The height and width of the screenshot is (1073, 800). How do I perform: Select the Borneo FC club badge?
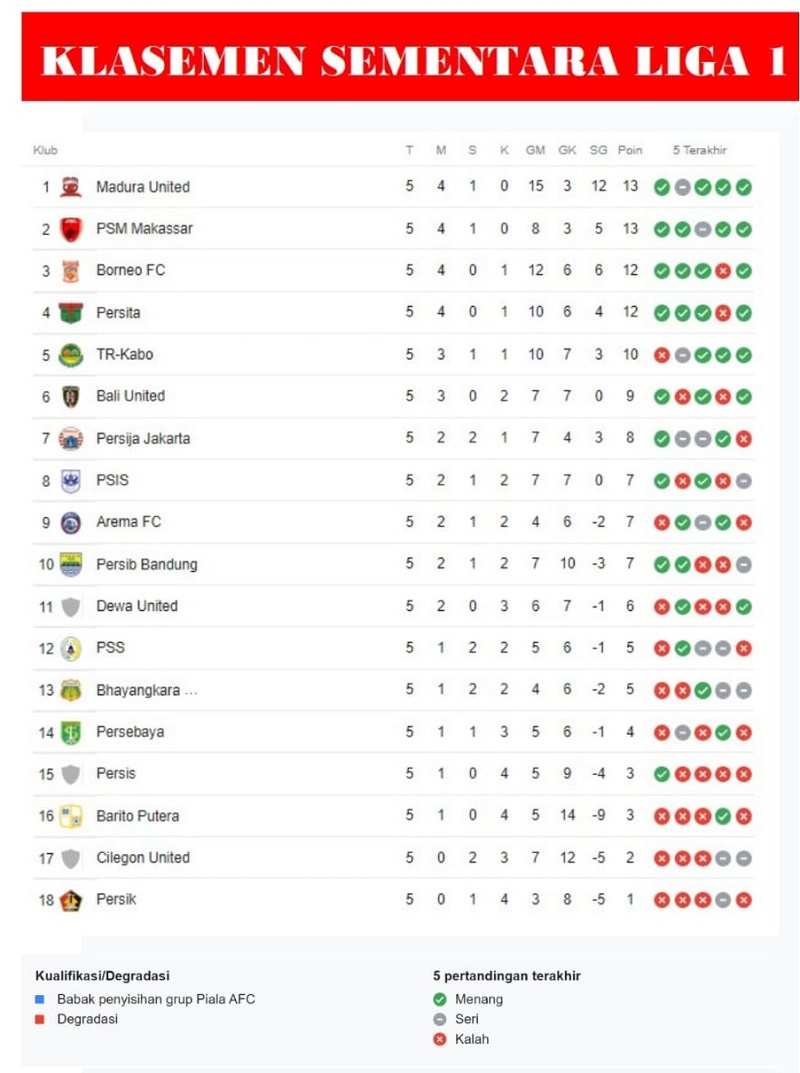tap(70, 271)
